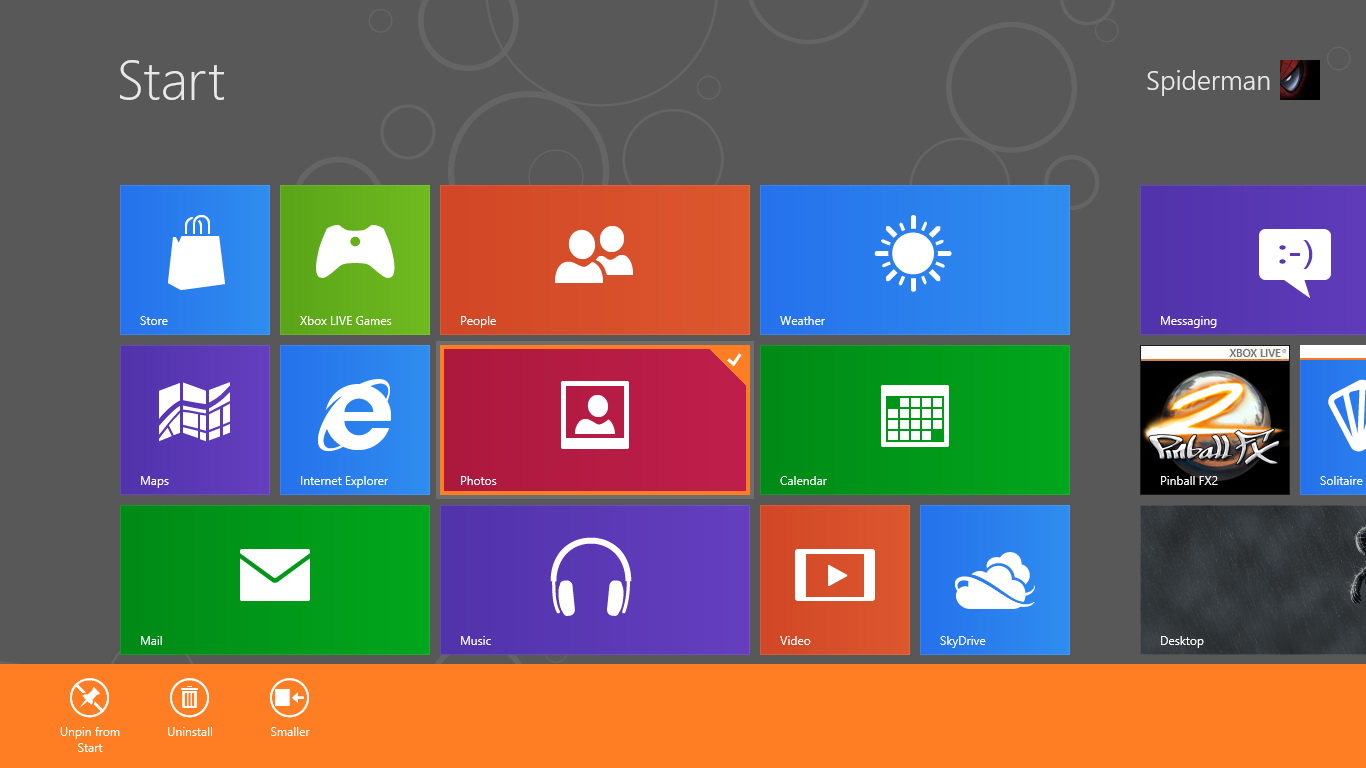The image size is (1366, 768).
Task: Open the People tile
Action: pos(595,260)
